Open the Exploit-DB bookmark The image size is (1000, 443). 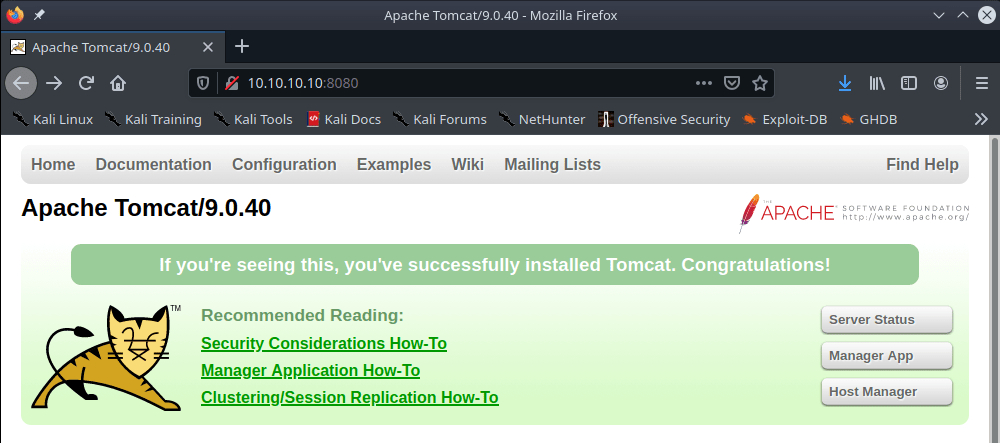tap(784, 119)
